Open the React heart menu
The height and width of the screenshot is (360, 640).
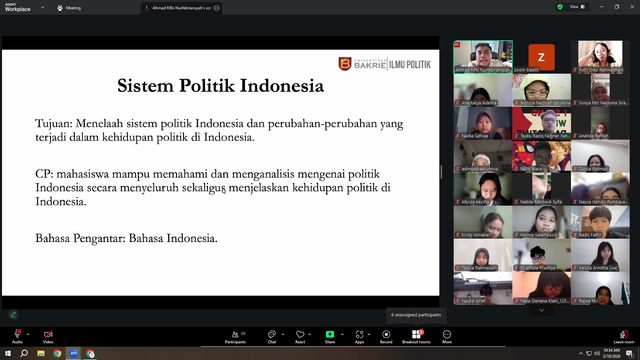(300, 334)
